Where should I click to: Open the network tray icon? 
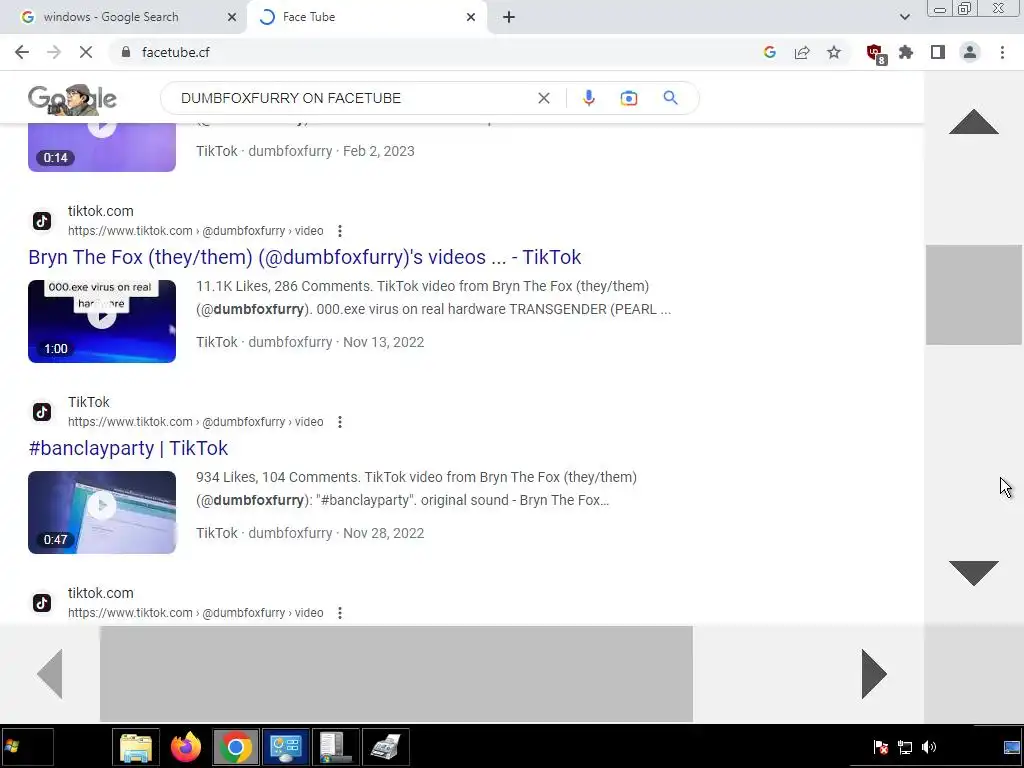[904, 747]
